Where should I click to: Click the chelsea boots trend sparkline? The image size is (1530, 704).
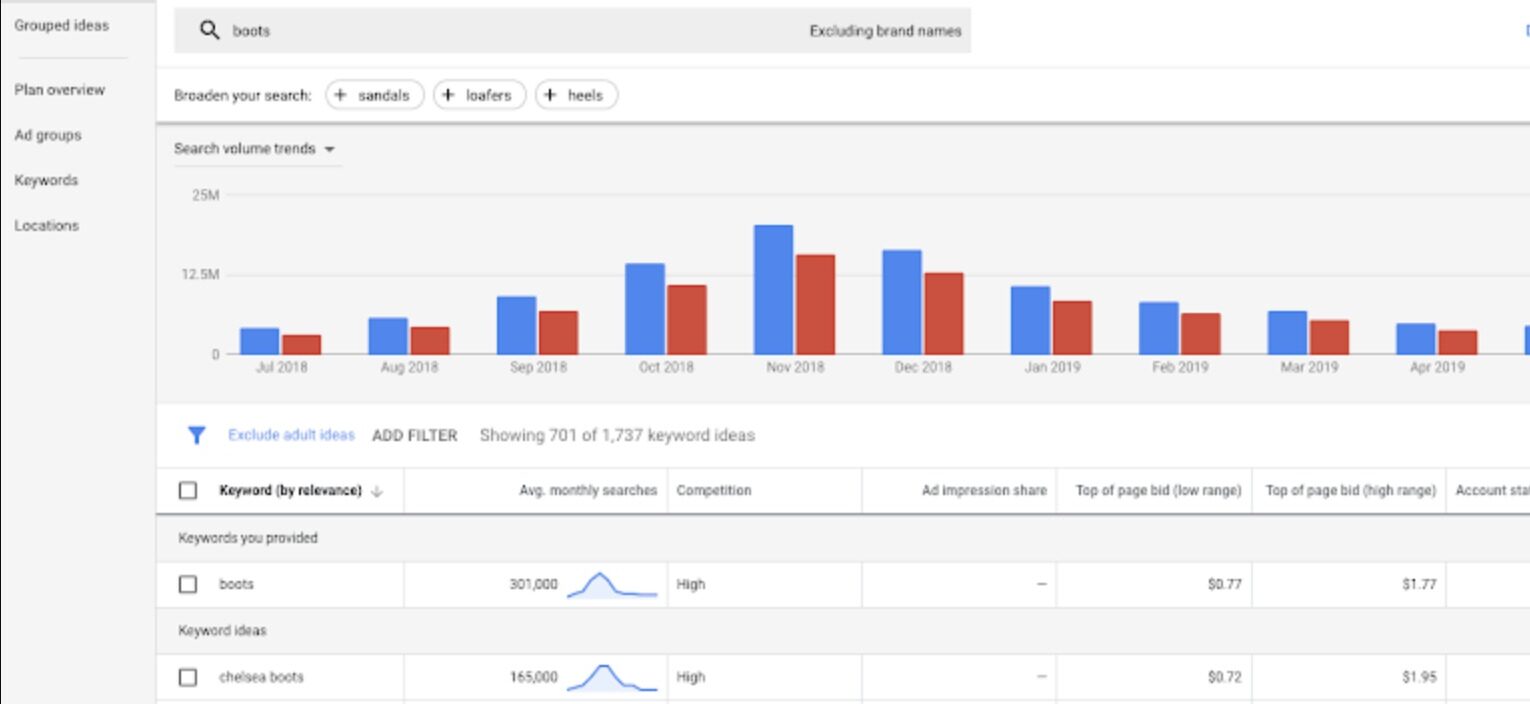point(611,677)
